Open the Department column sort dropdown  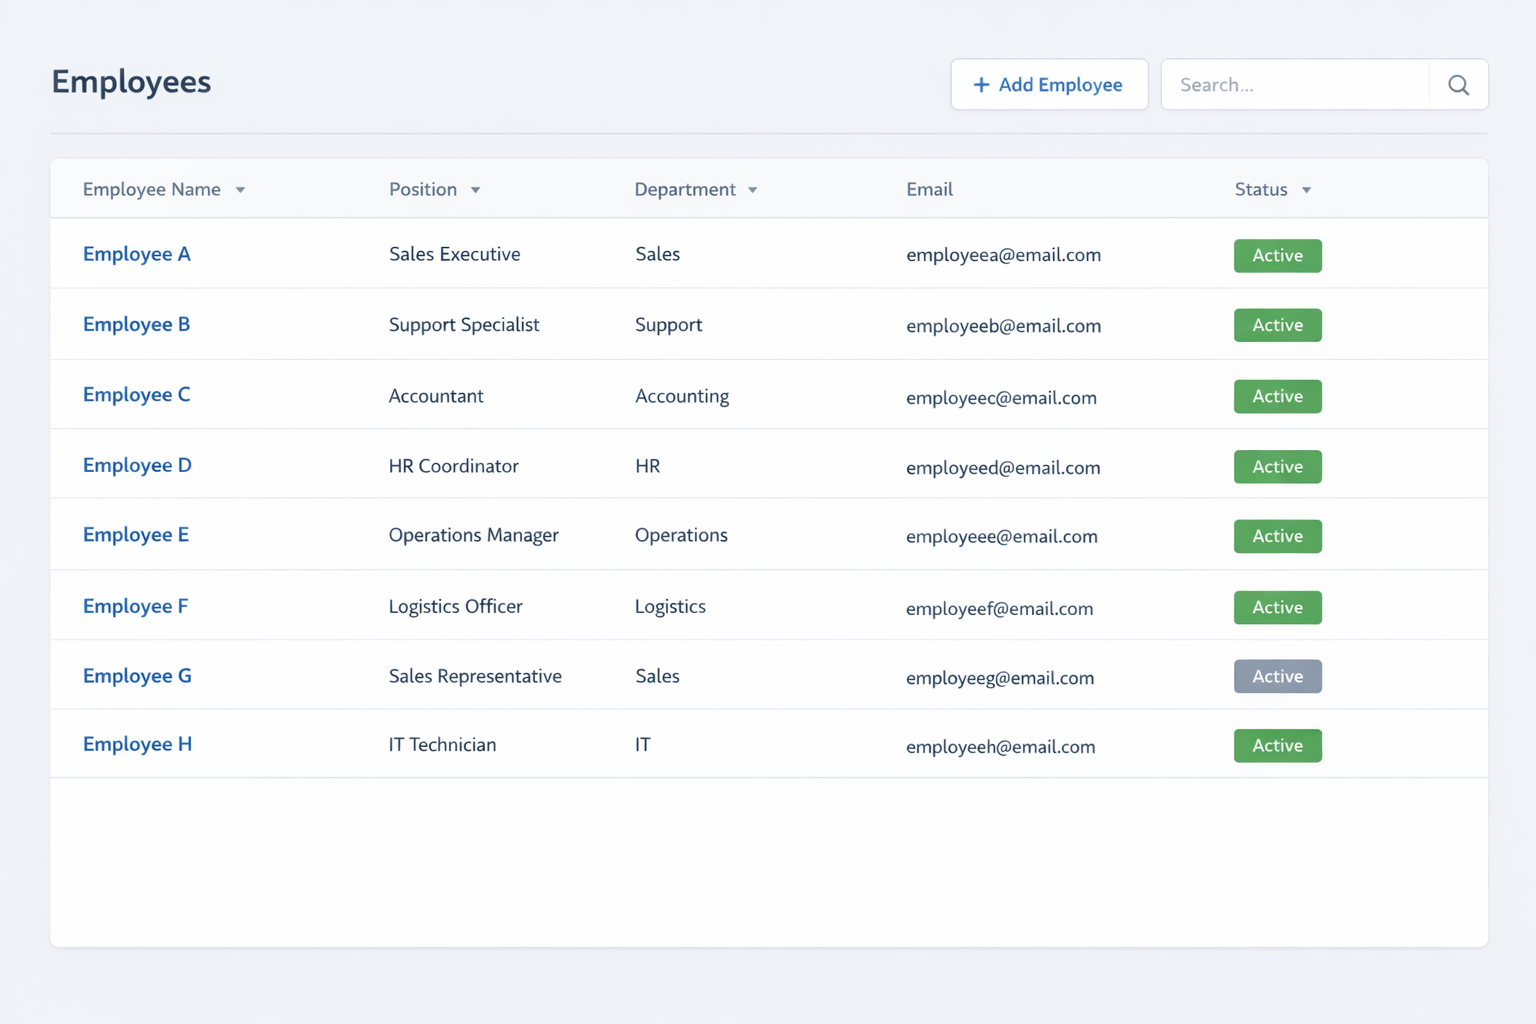pos(752,189)
